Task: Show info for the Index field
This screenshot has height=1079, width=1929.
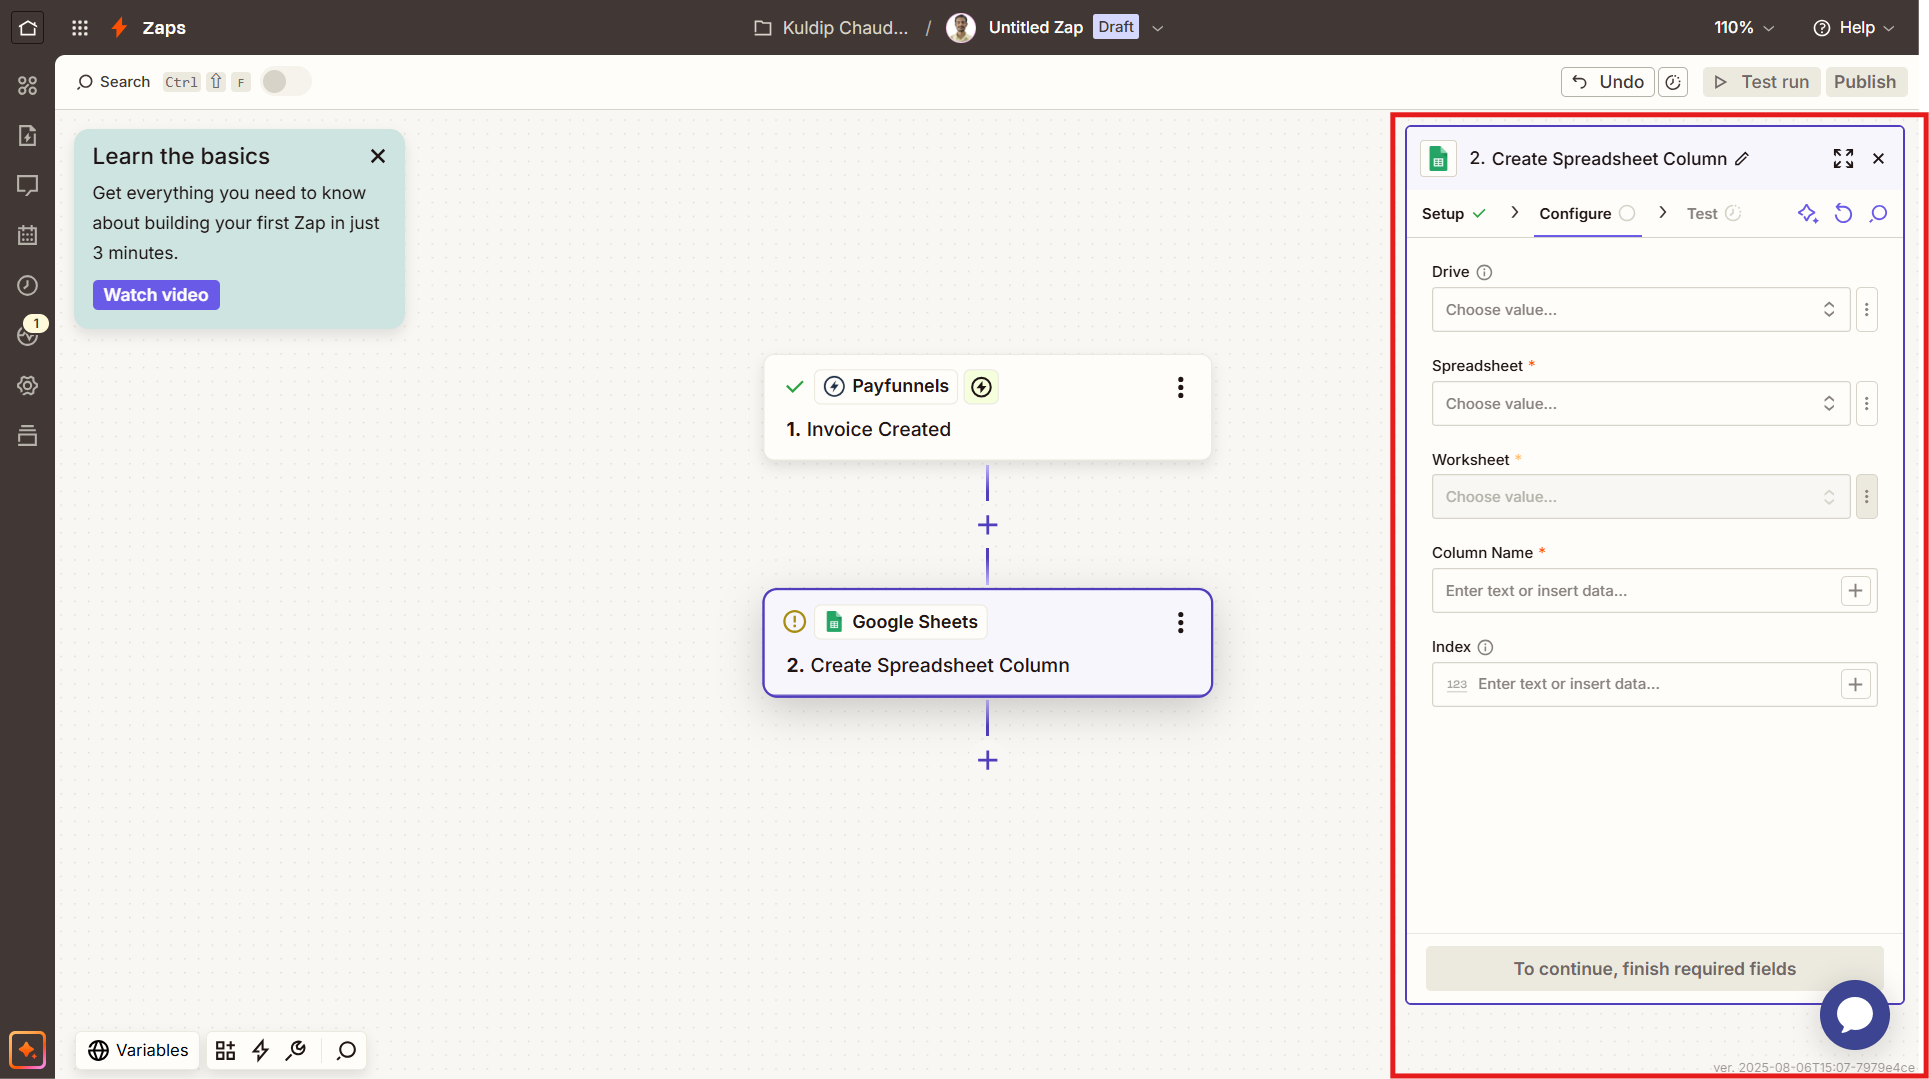Action: (x=1486, y=647)
